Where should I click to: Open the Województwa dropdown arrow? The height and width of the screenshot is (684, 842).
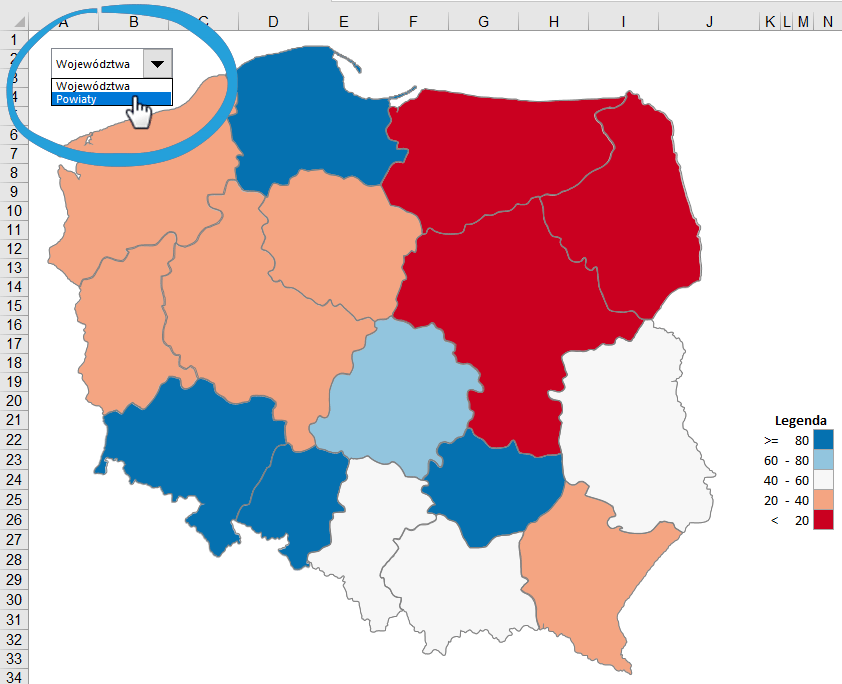click(x=157, y=63)
